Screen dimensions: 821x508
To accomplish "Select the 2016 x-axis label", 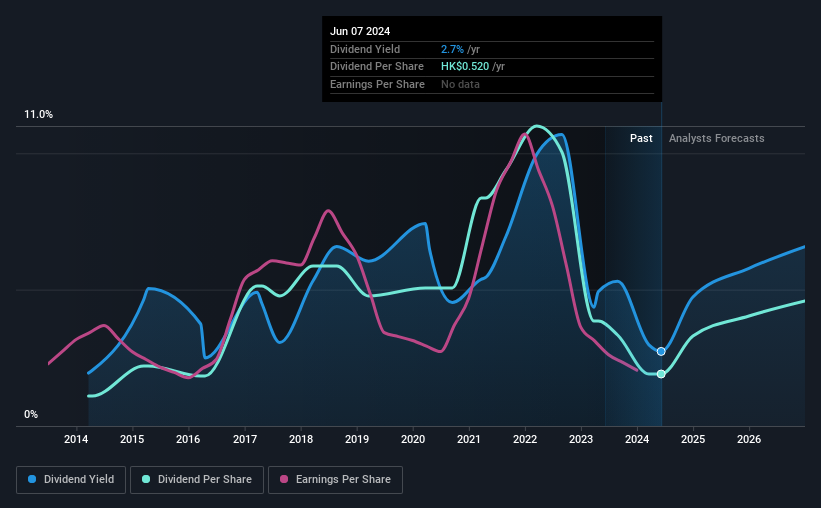I will 188,439.
